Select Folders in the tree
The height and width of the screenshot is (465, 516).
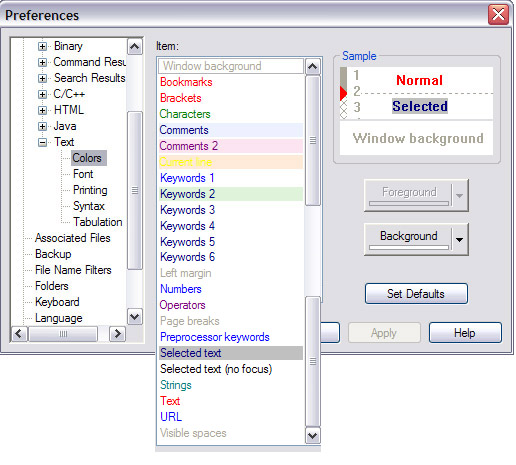pos(52,286)
